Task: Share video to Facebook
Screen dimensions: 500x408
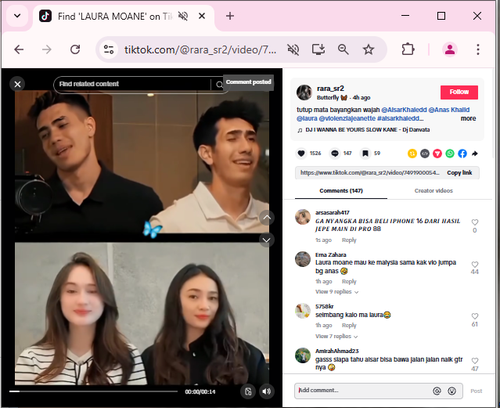Action: [x=462, y=153]
